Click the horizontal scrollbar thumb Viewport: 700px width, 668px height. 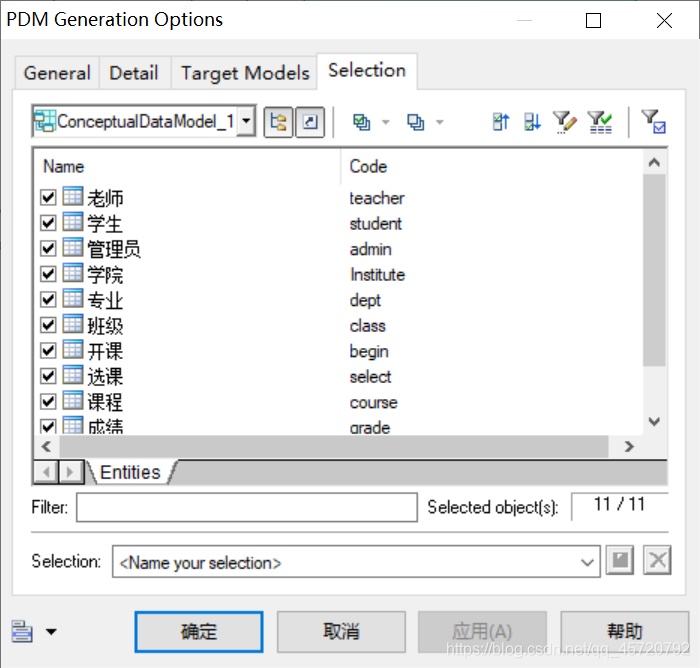pyautogui.click(x=334, y=446)
